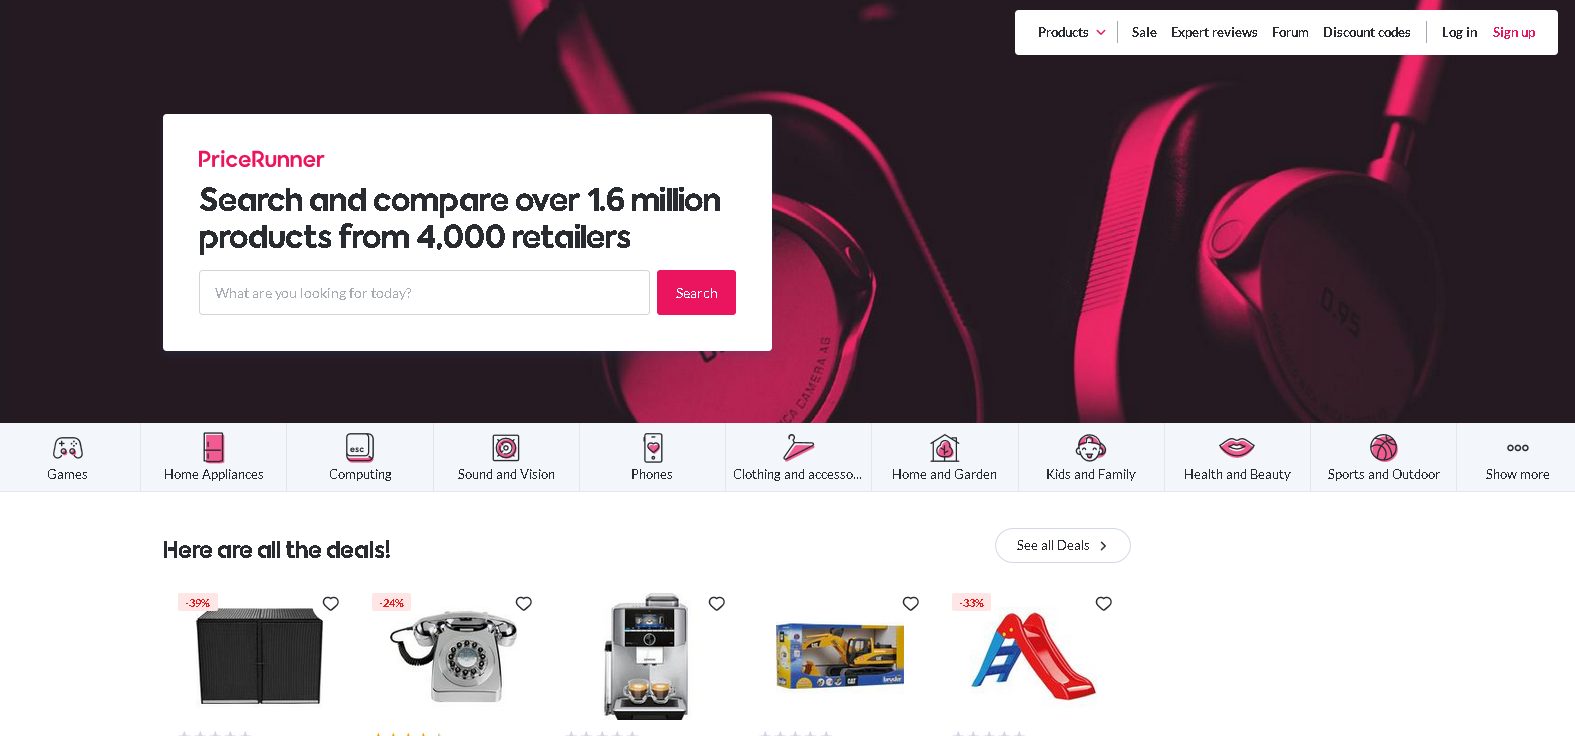Select the Clothing and accessories hanger icon
The image size is (1575, 736).
(798, 447)
